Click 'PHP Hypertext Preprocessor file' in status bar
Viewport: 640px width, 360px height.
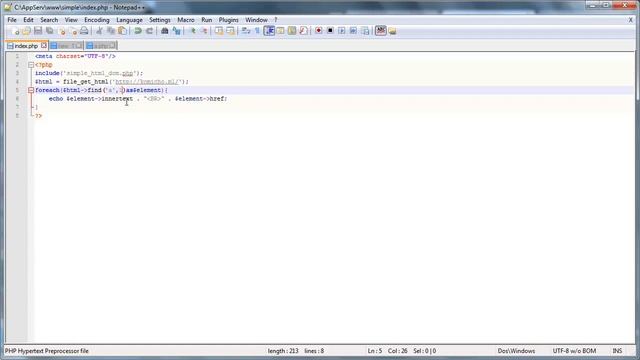click(47, 351)
